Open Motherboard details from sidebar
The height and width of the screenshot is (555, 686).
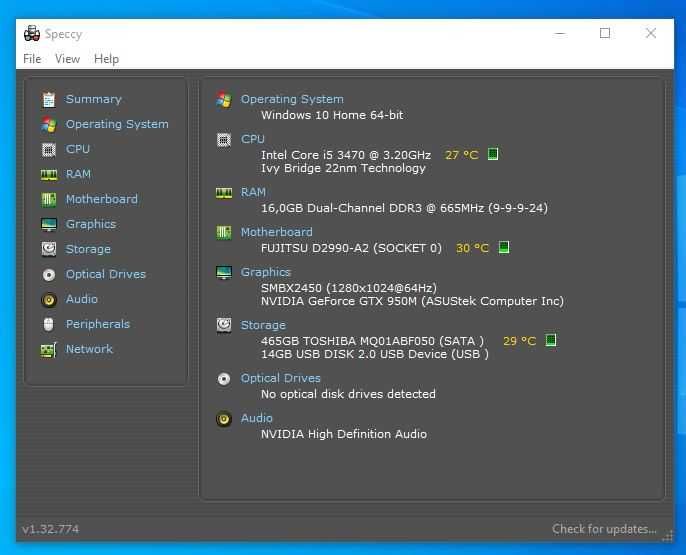(102, 199)
